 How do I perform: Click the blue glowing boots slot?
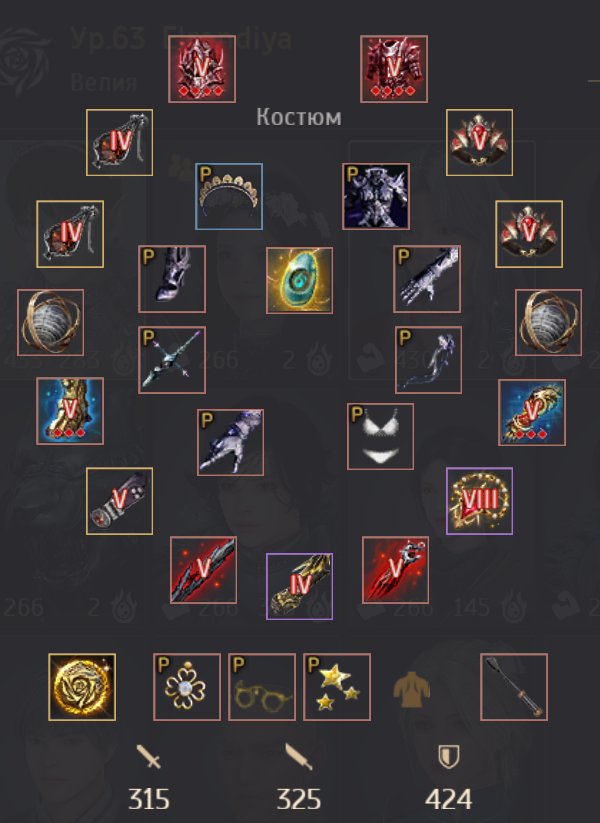[70, 411]
